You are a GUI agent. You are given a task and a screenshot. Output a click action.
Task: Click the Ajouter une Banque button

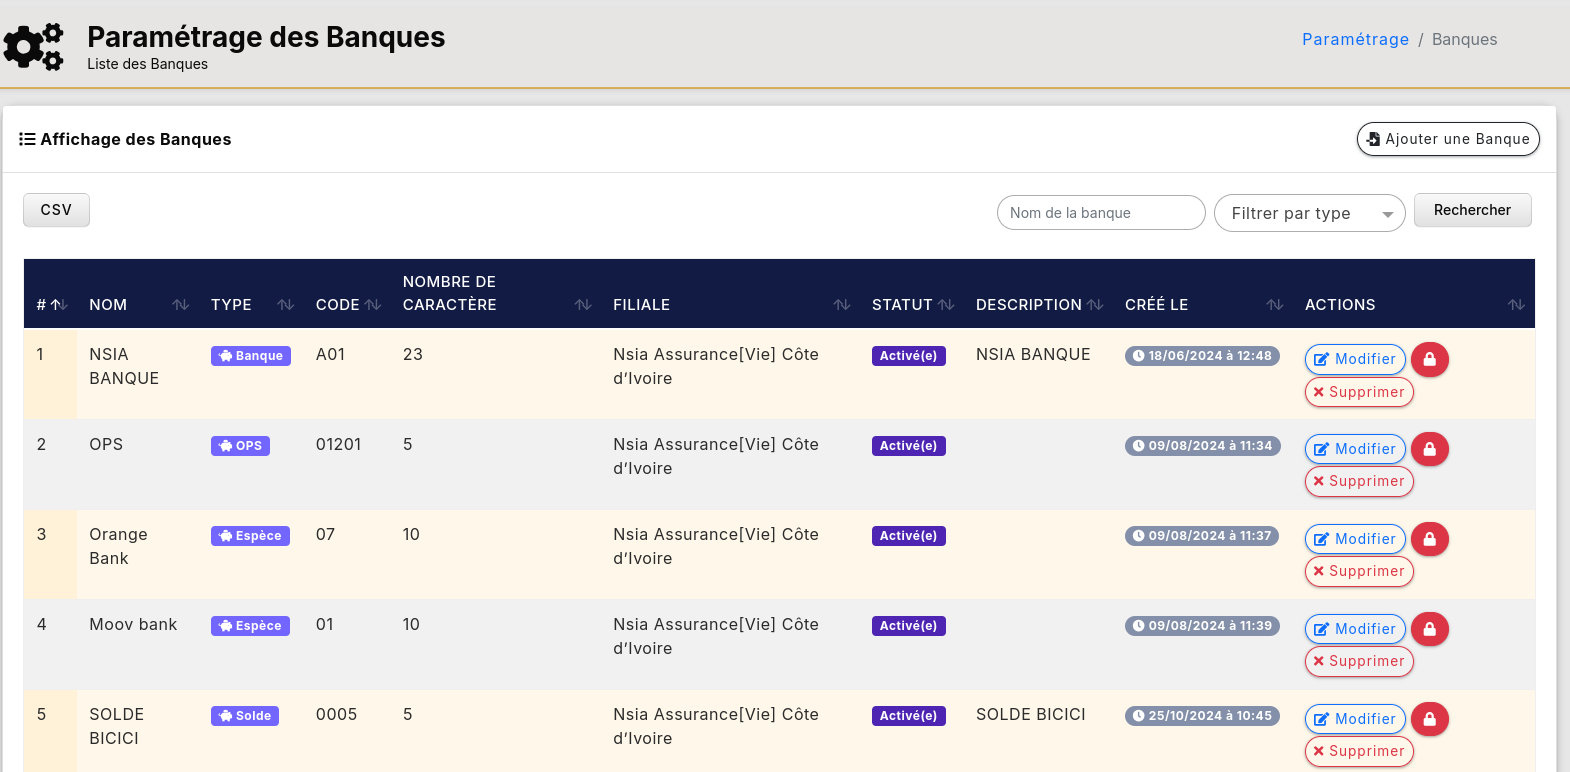coord(1447,139)
